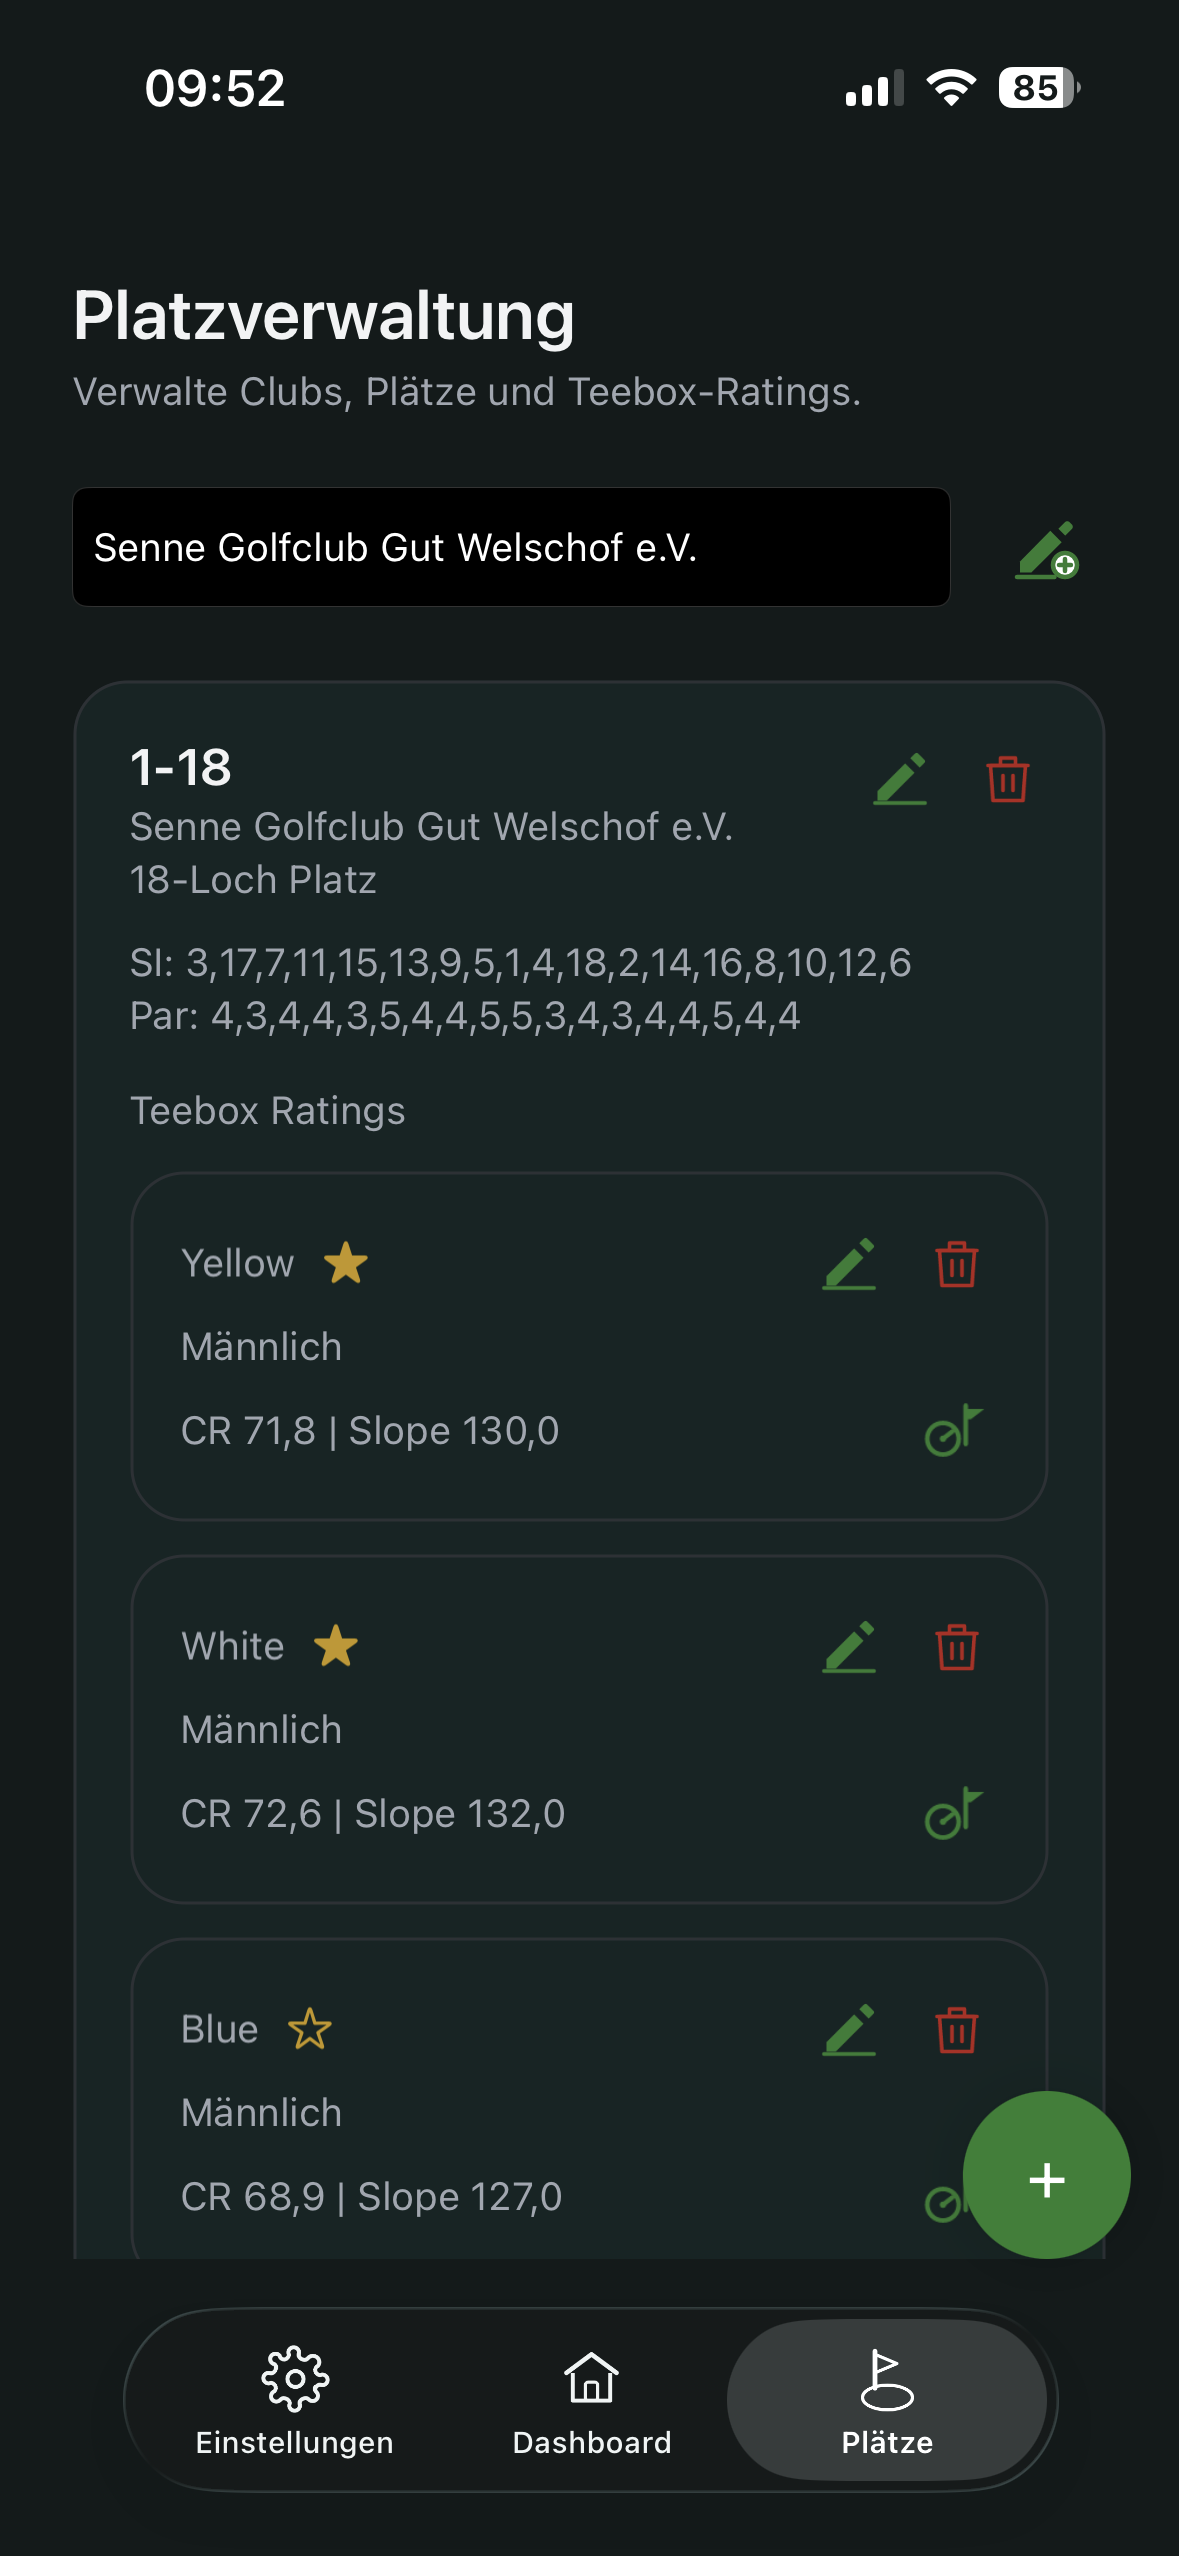Edit the Yellow teebox rating
The width and height of the screenshot is (1179, 2556).
click(x=849, y=1264)
